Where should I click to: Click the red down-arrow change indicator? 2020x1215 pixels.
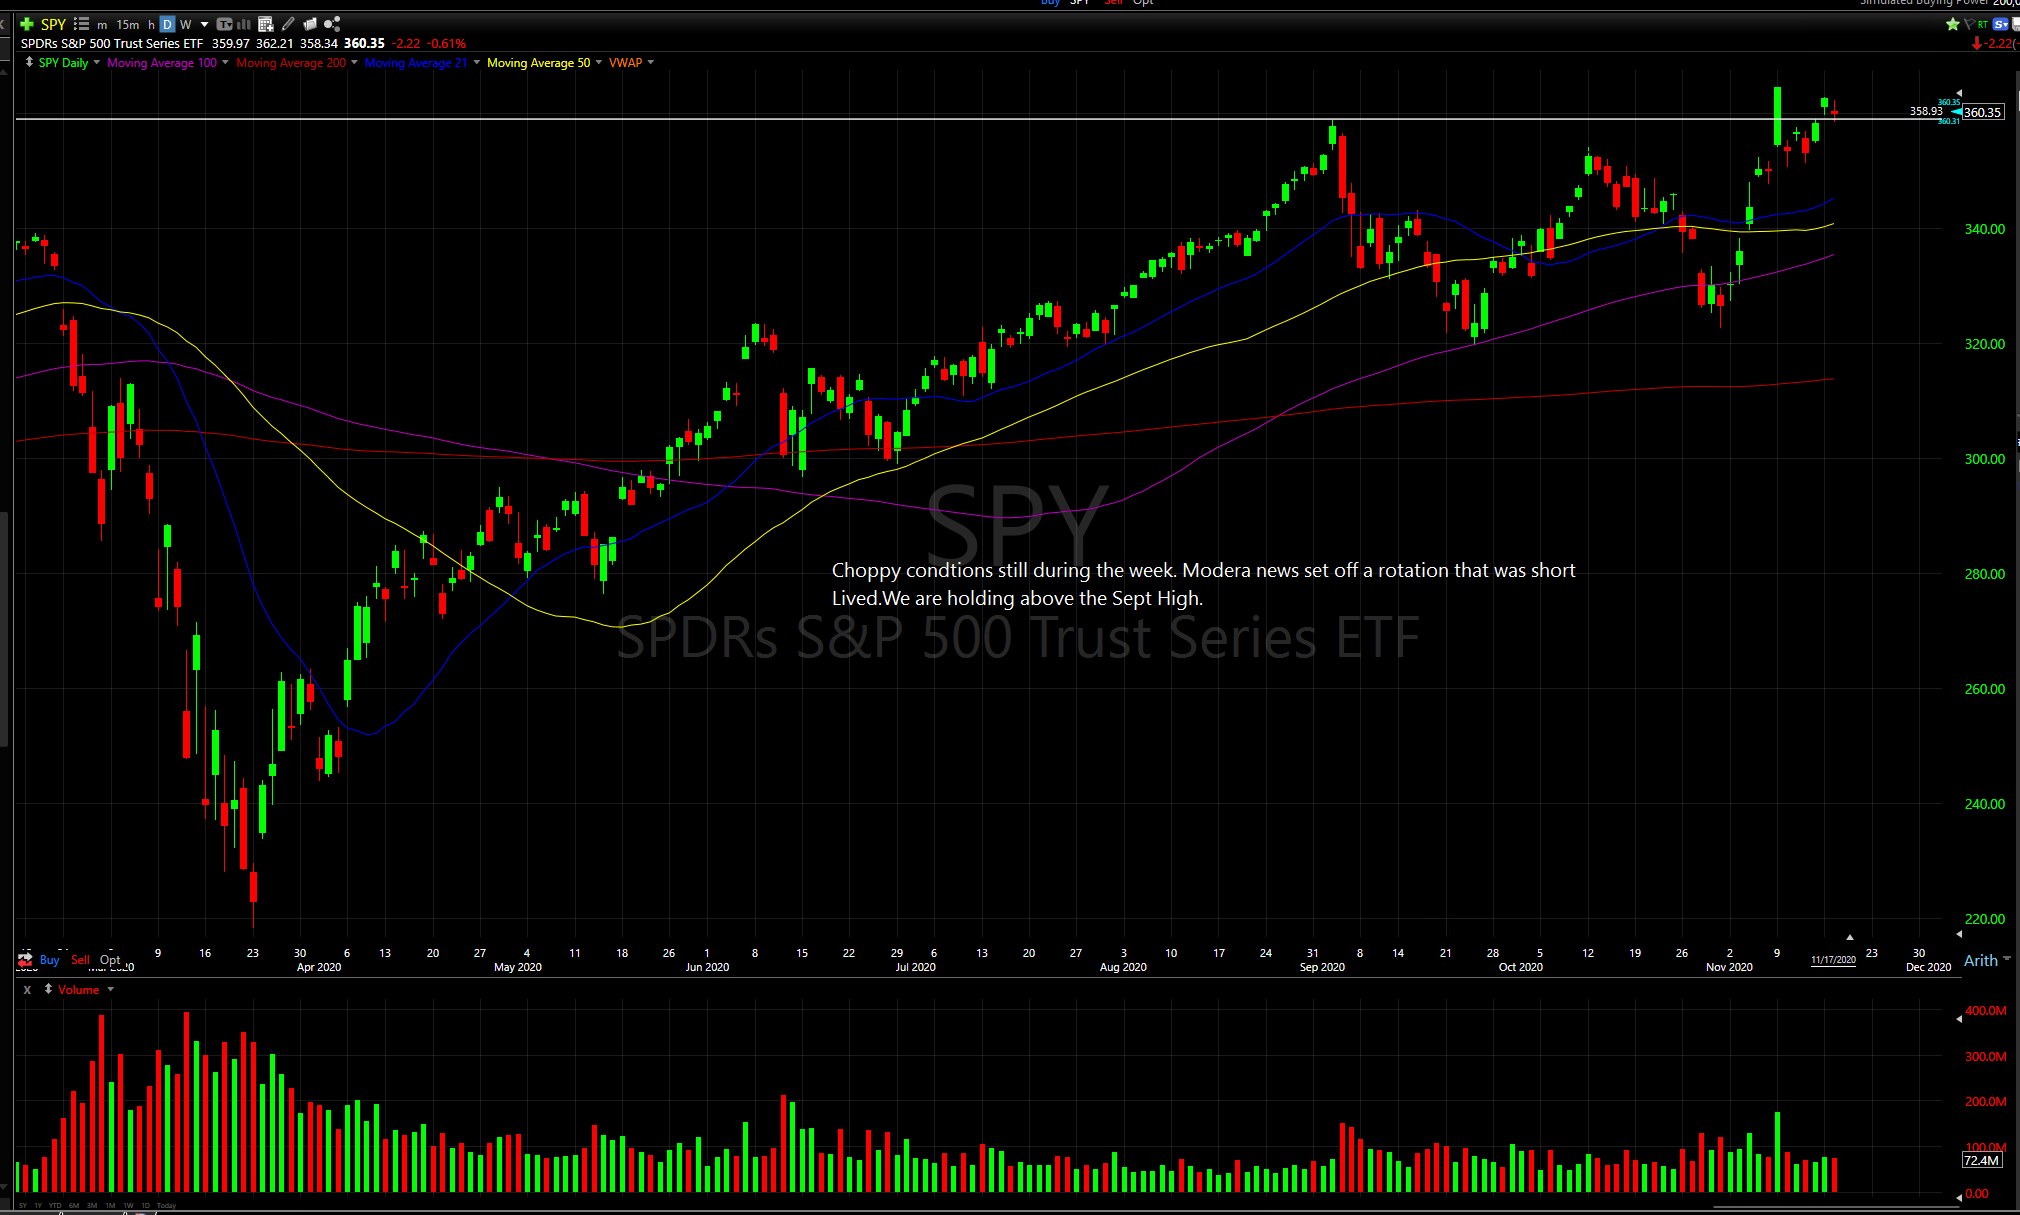(x=1976, y=44)
